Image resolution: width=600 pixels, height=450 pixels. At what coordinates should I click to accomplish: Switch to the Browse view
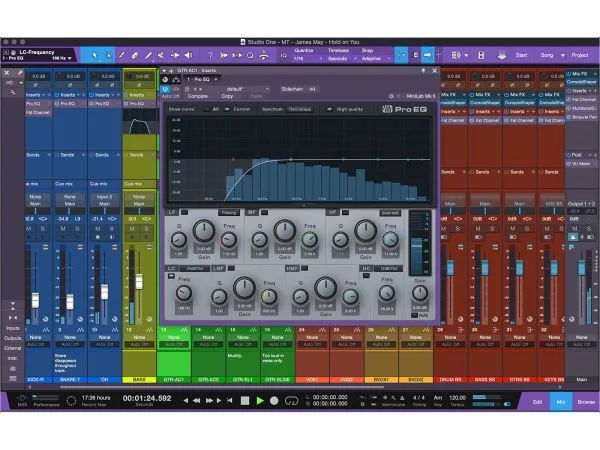pos(584,400)
